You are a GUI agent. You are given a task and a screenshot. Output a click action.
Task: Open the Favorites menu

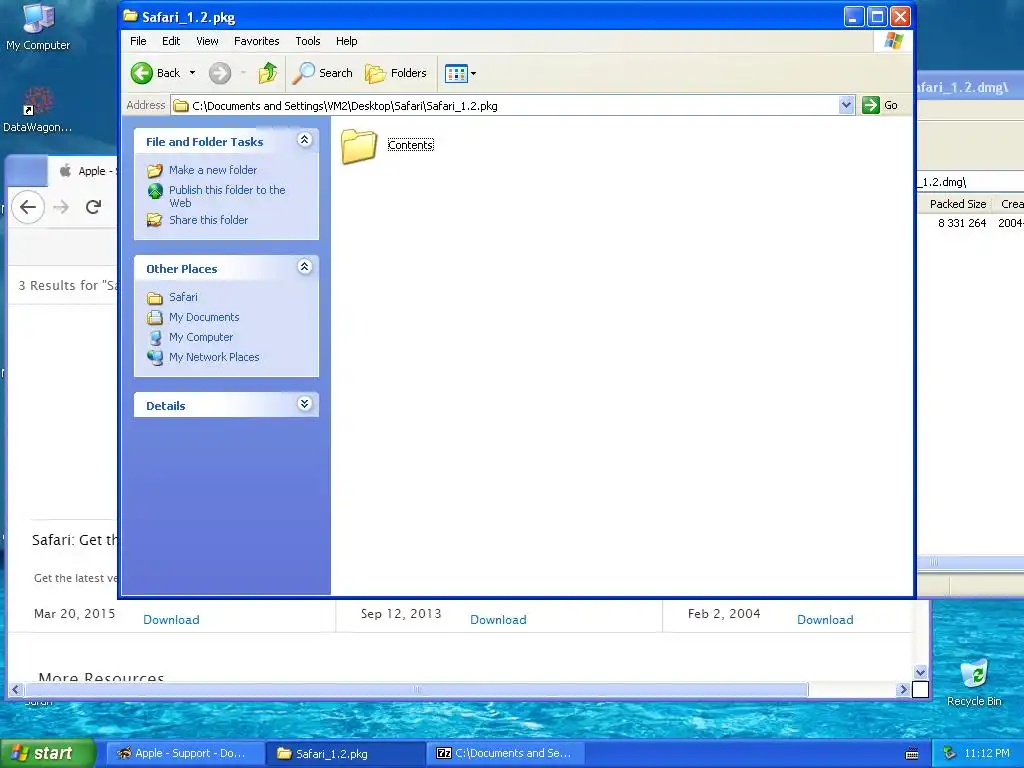257,41
